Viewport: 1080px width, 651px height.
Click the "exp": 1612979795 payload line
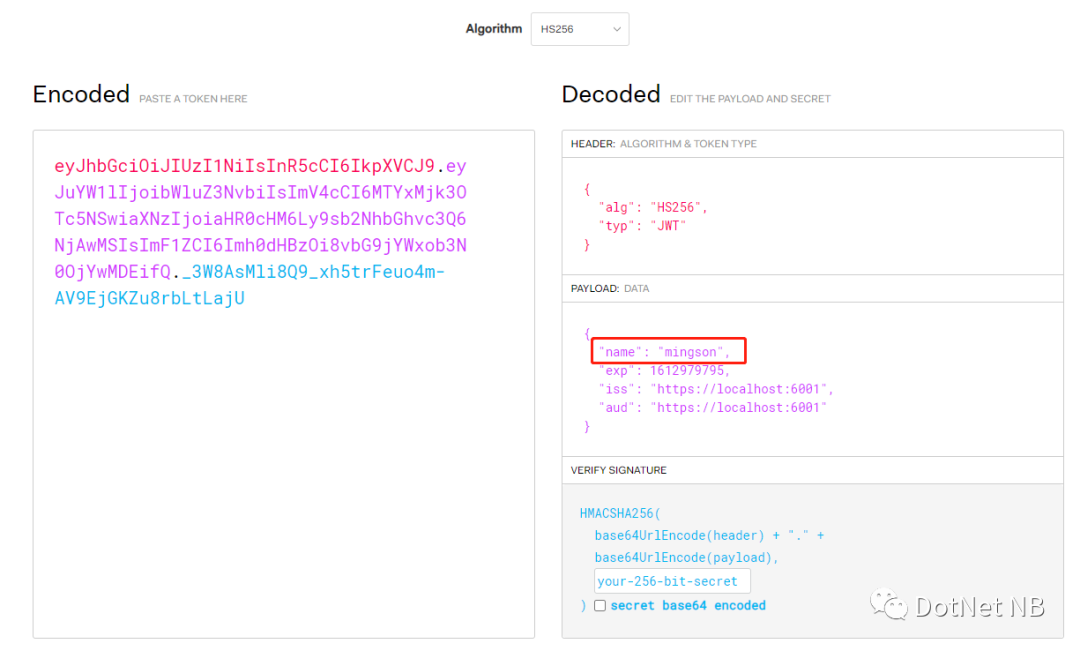point(664,371)
